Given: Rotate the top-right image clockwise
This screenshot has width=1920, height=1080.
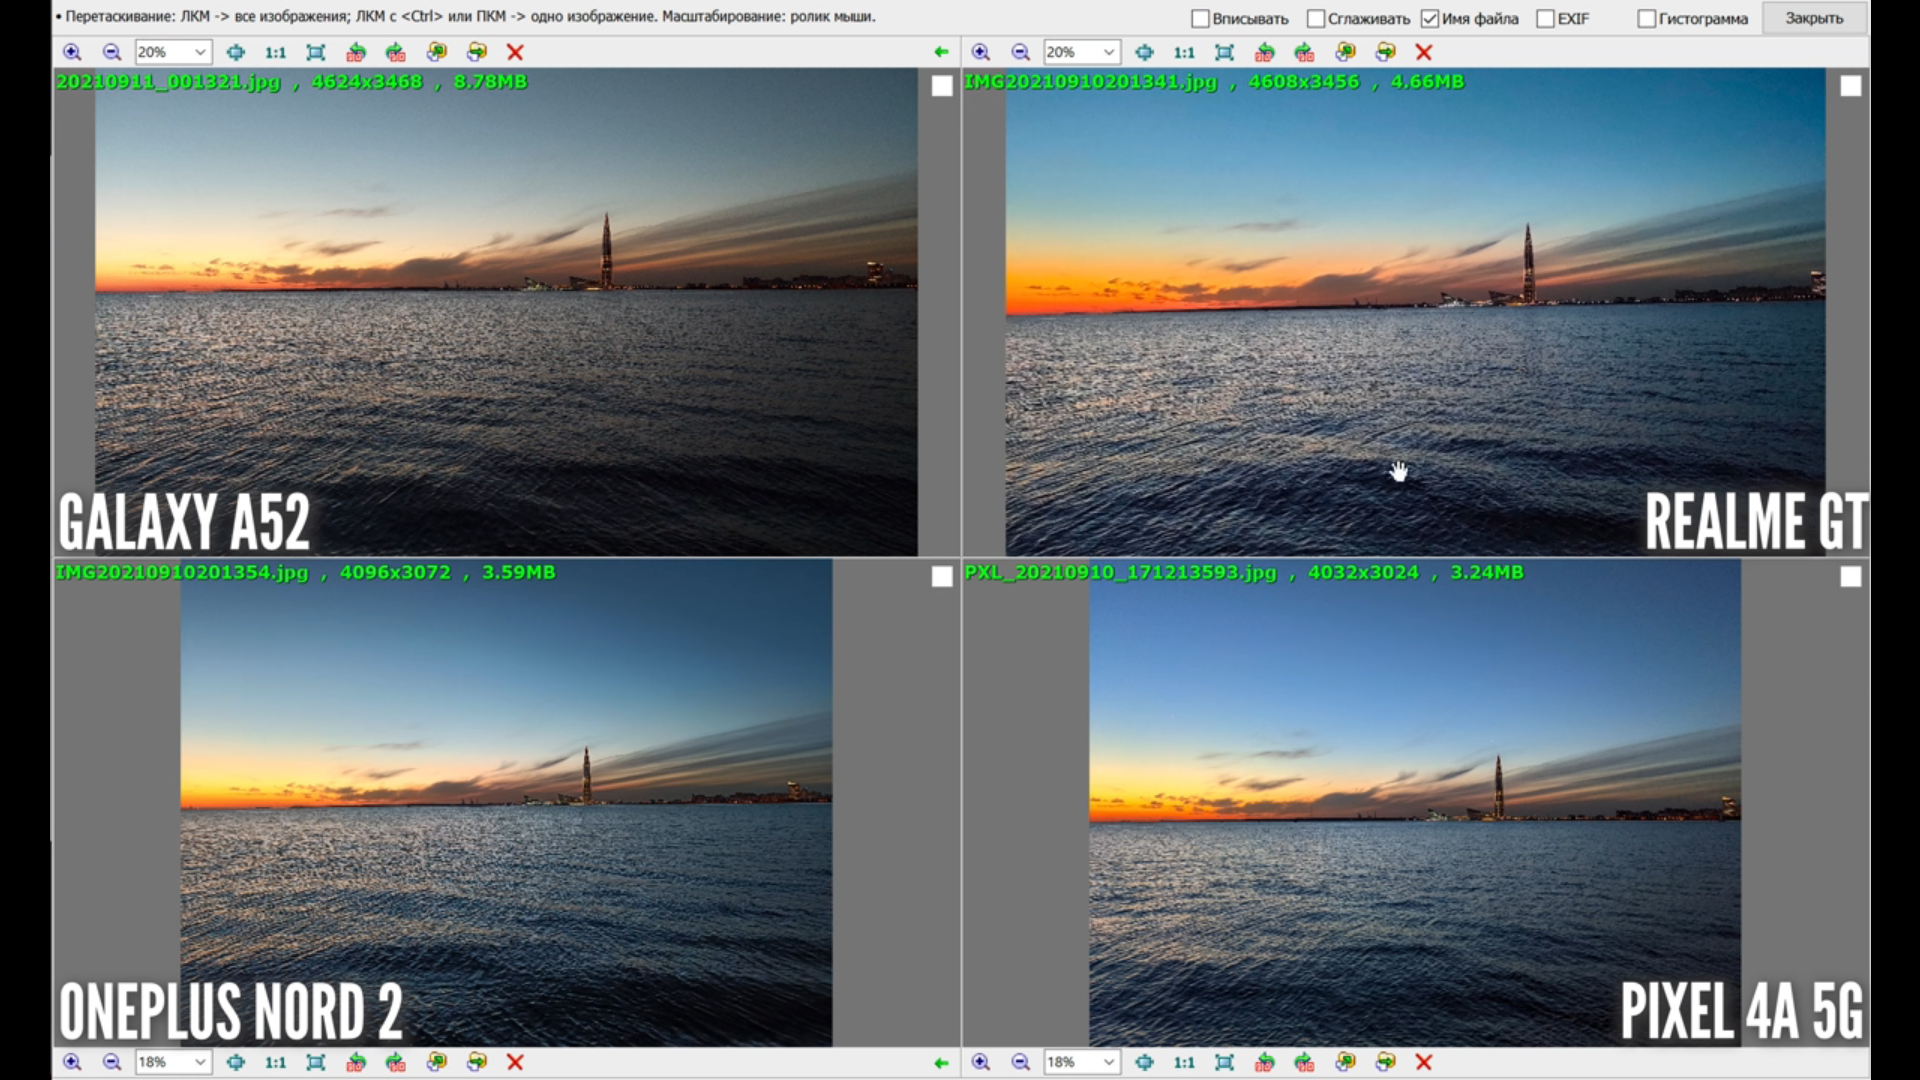Looking at the screenshot, I should pyautogui.click(x=1304, y=52).
